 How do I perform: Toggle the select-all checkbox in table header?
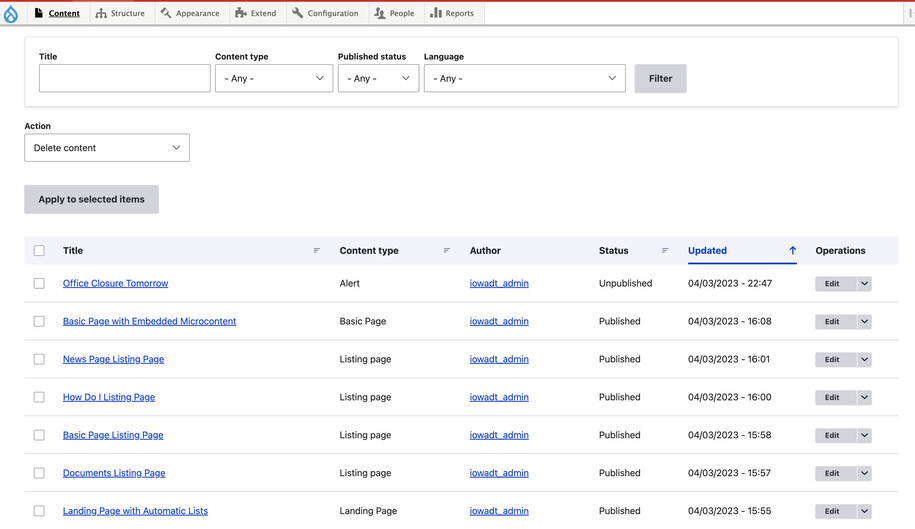[x=39, y=251]
